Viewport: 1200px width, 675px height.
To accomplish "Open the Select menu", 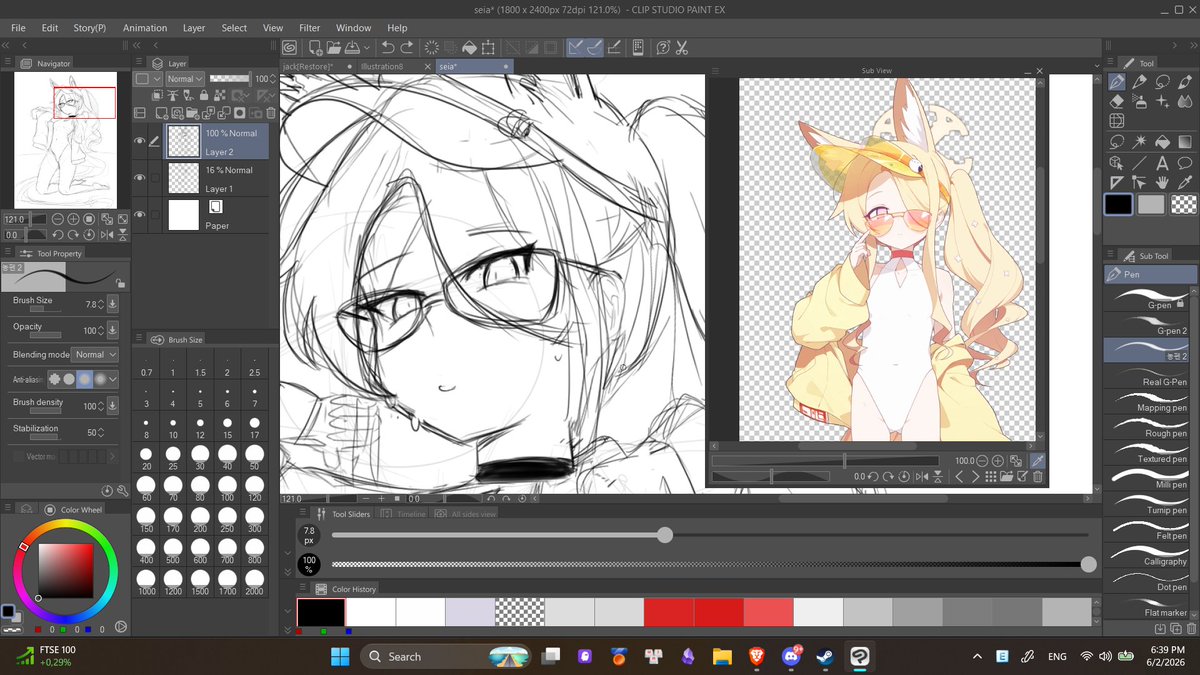I will (x=234, y=28).
